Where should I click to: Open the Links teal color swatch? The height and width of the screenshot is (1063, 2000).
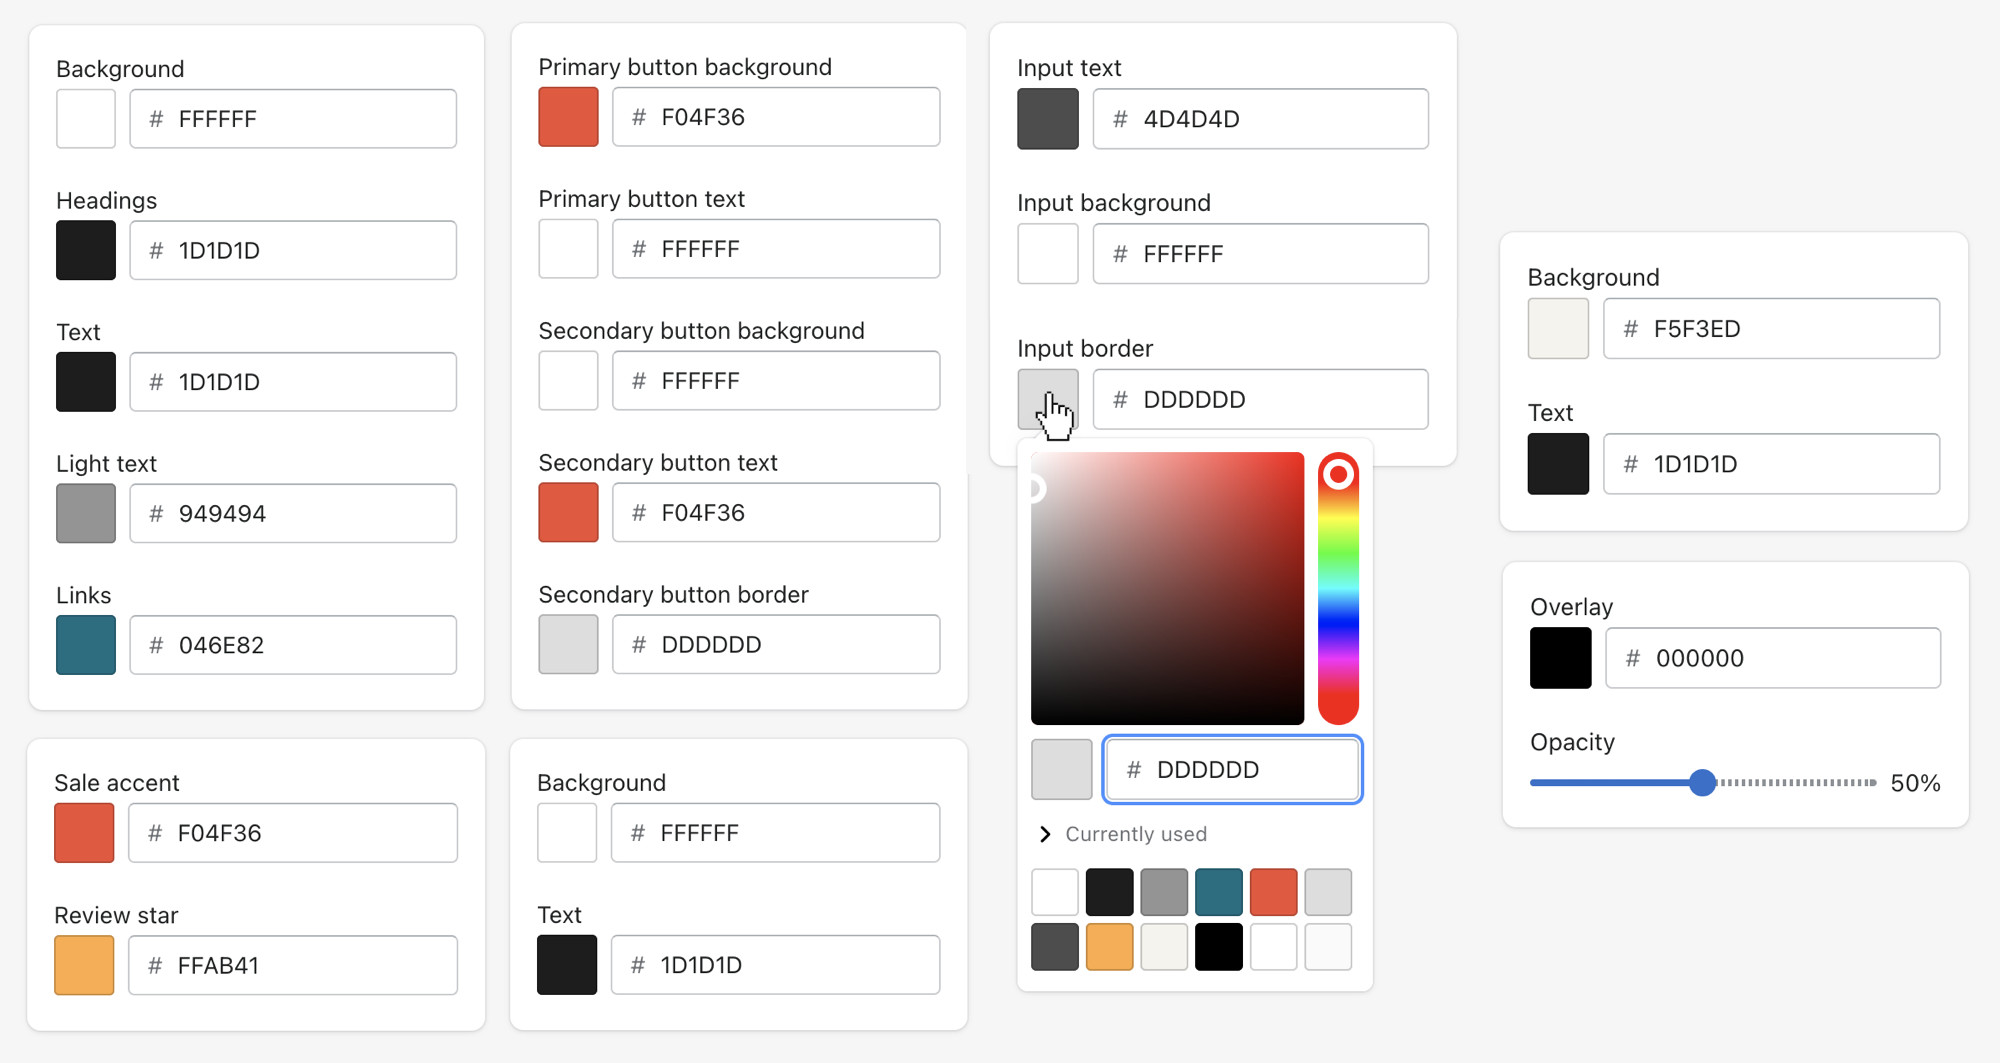86,645
